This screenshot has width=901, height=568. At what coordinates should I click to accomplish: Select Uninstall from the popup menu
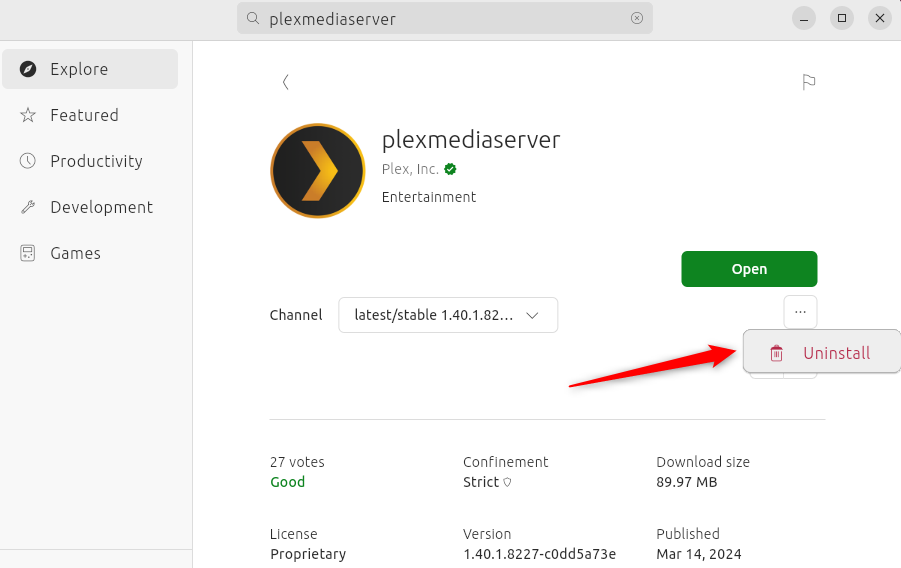coord(822,352)
